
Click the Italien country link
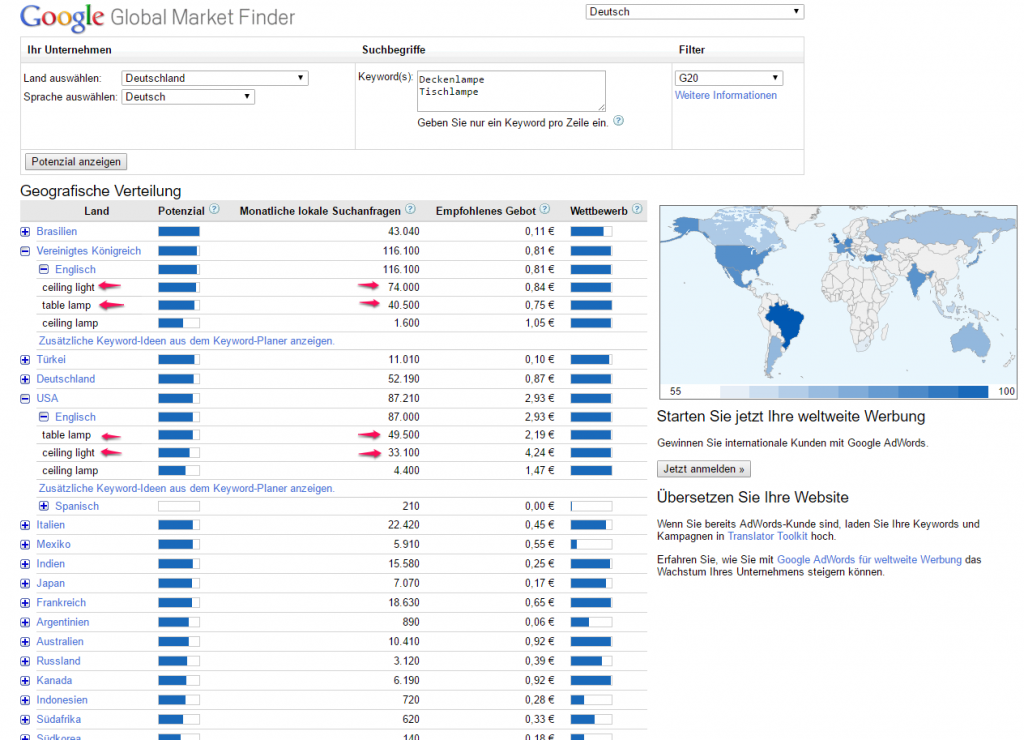pos(50,525)
